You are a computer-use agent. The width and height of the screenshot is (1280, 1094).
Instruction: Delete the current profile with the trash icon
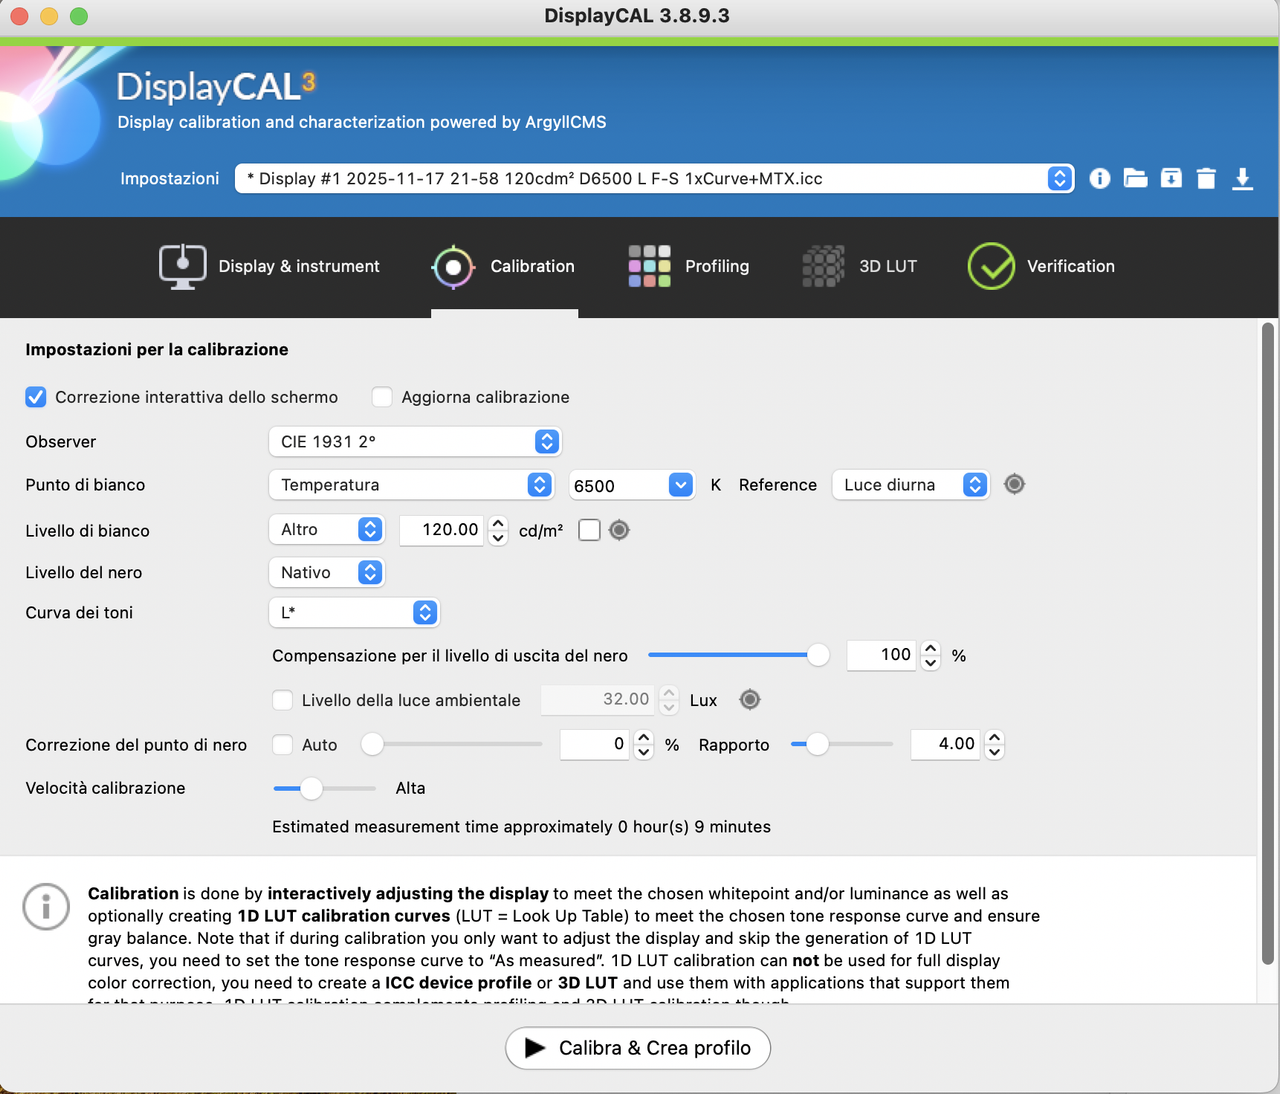pos(1206,178)
